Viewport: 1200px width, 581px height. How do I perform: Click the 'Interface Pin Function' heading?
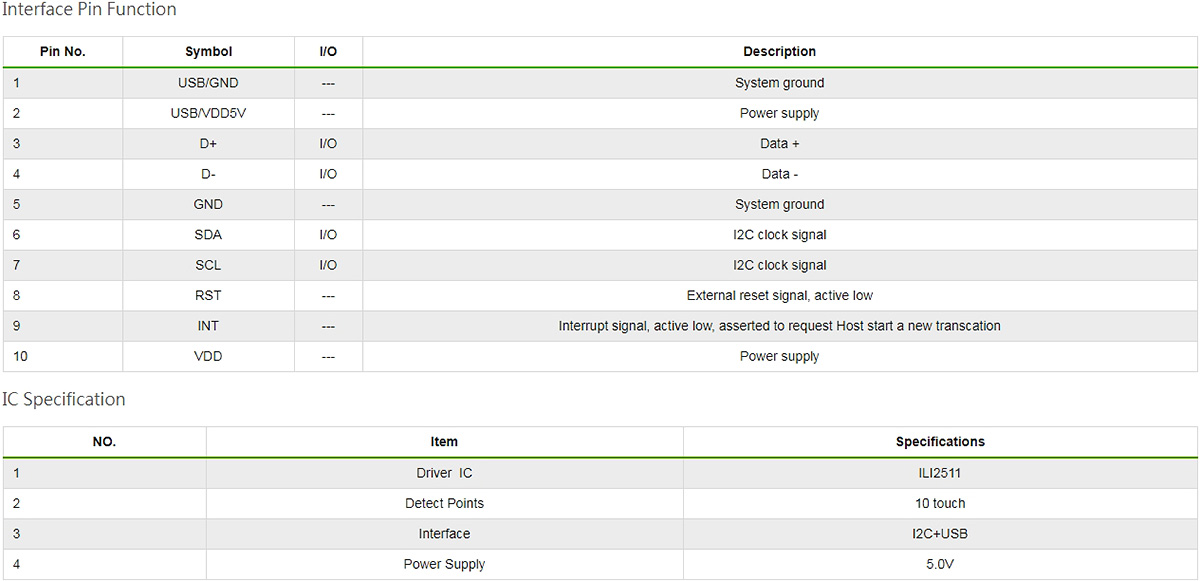coord(89,10)
